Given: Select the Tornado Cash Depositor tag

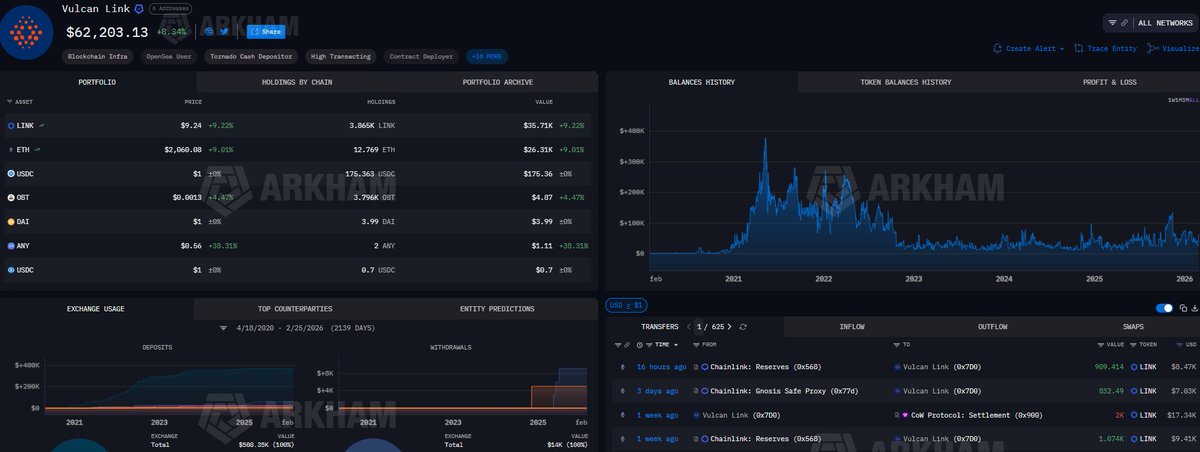Looking at the screenshot, I should (252, 57).
